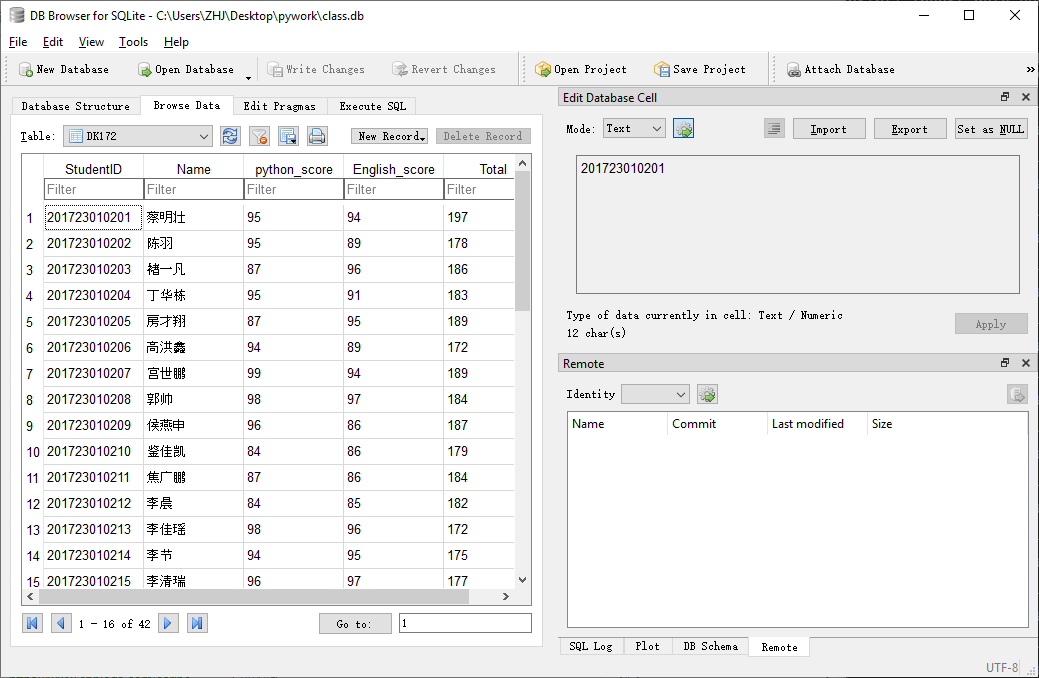
Task: Clear all filters icon
Action: (x=259, y=136)
